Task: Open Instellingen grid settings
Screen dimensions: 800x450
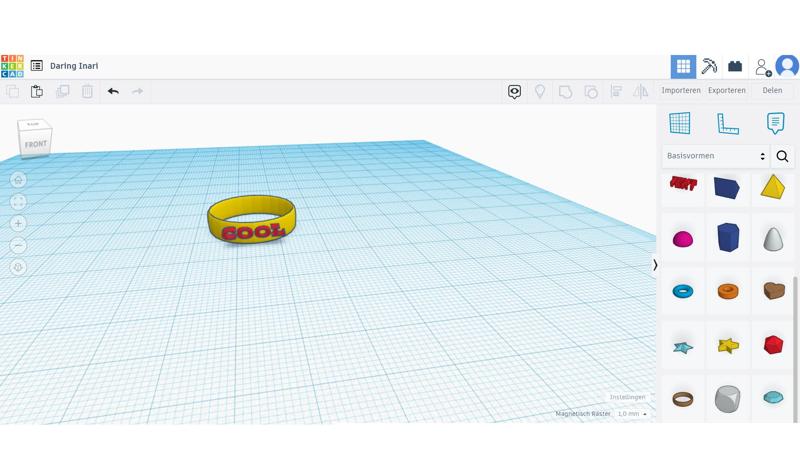Action: [x=628, y=397]
